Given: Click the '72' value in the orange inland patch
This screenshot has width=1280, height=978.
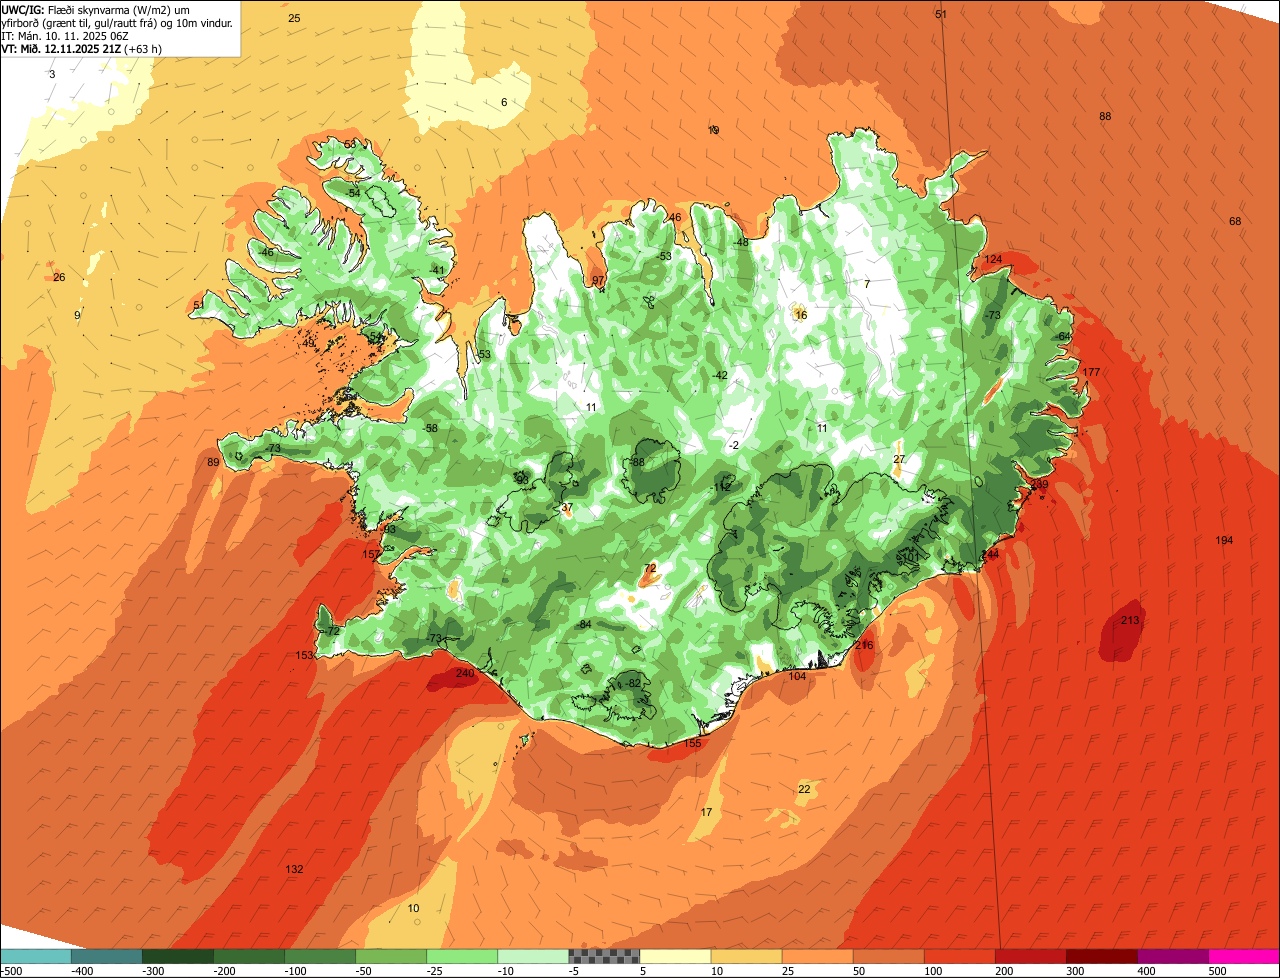Looking at the screenshot, I should point(650,568).
